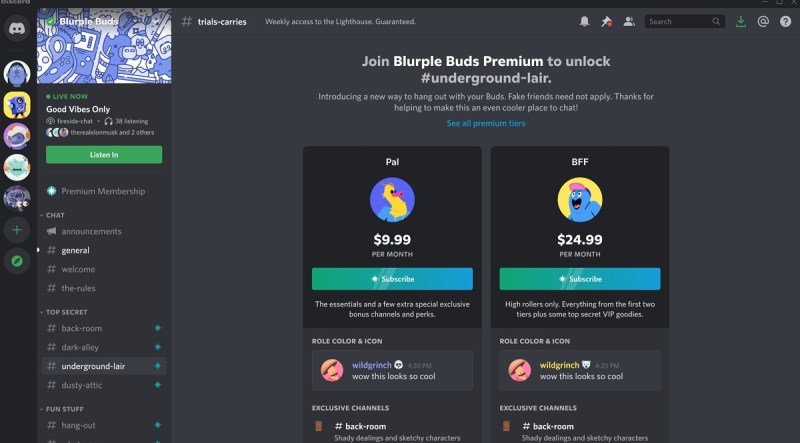The width and height of the screenshot is (800, 443).
Task: Expand Blurple Buds server dropdown arrow
Action: click(156, 22)
